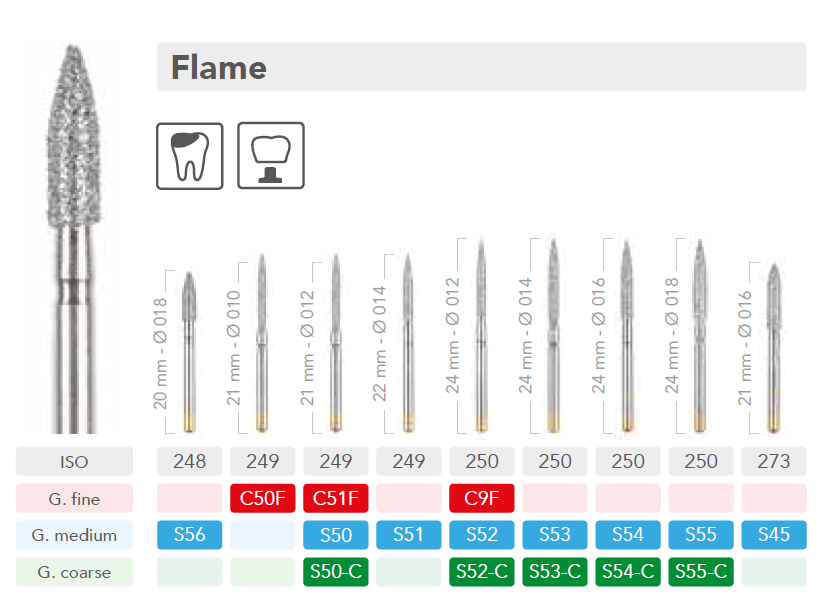Select the green S55-C coarse grit code

[x=701, y=572]
